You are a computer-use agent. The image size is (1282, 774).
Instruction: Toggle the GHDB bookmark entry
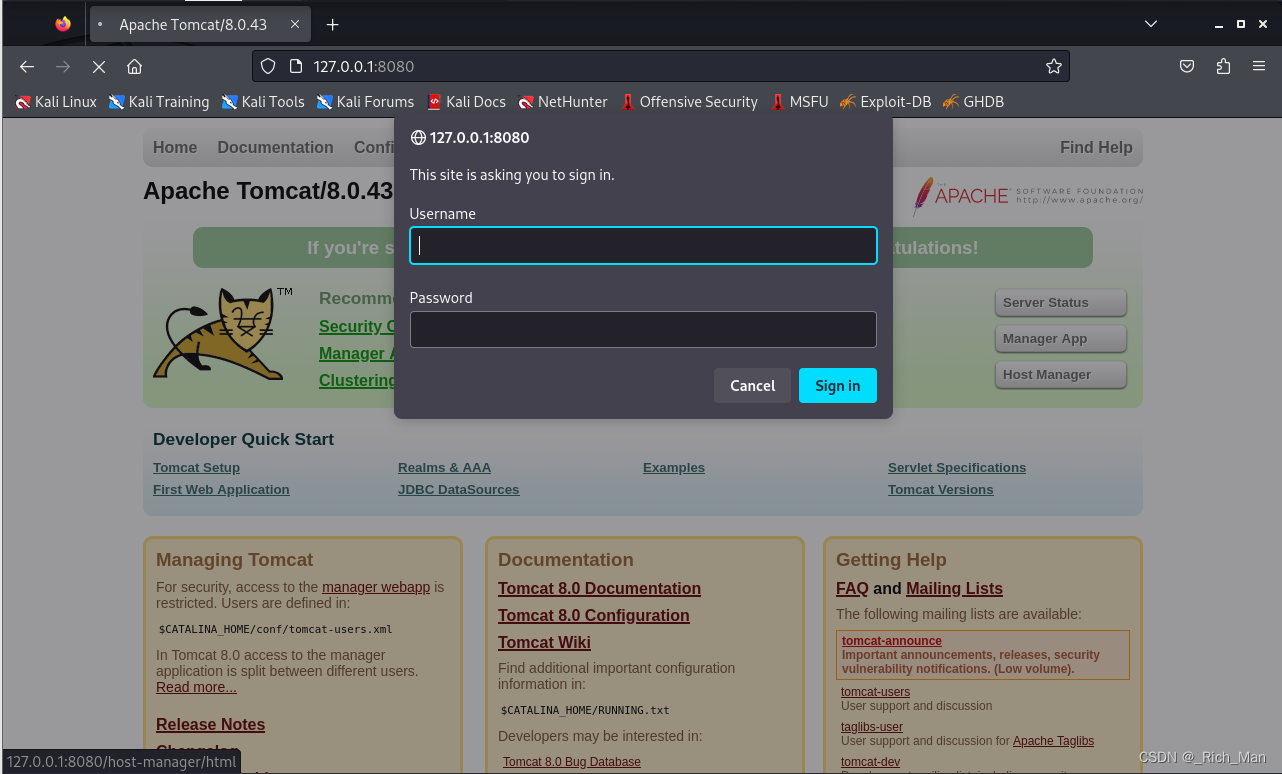[972, 101]
